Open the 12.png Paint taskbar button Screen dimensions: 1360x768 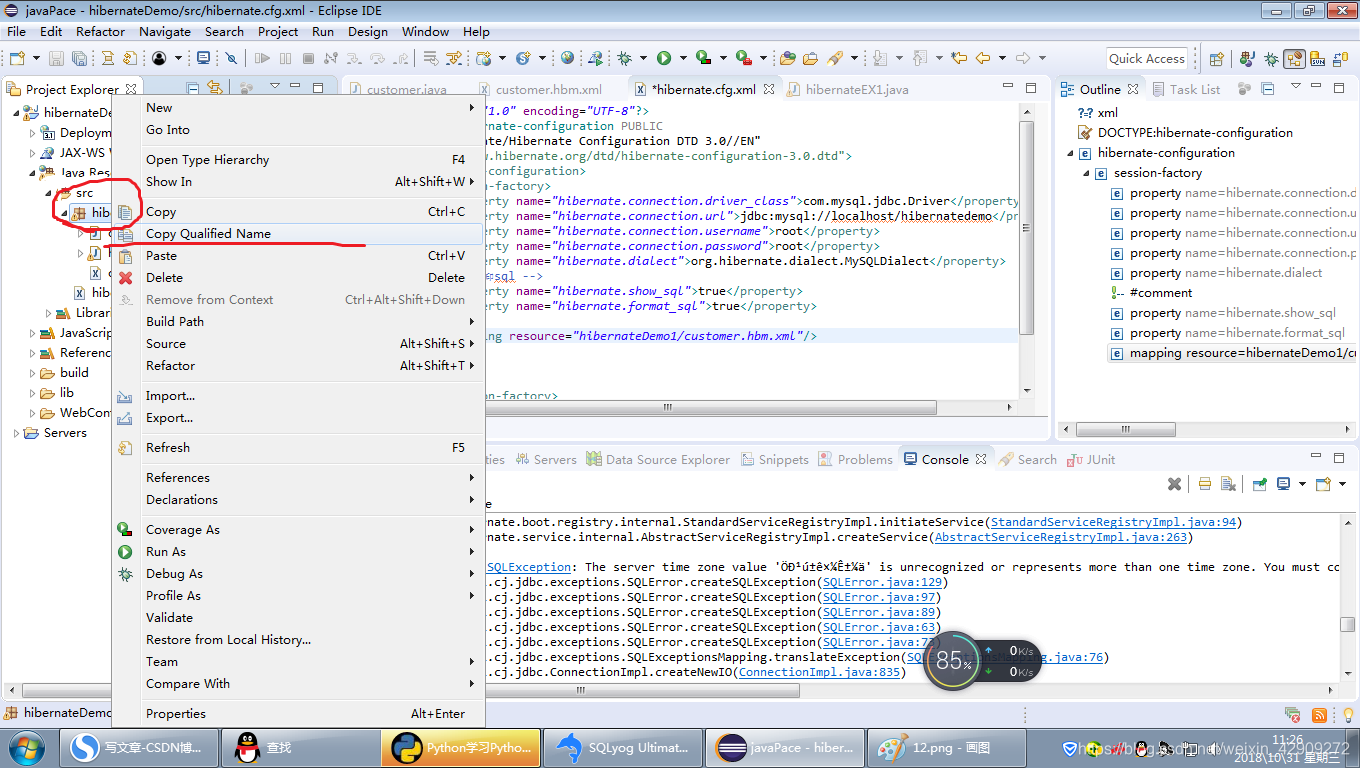947,748
